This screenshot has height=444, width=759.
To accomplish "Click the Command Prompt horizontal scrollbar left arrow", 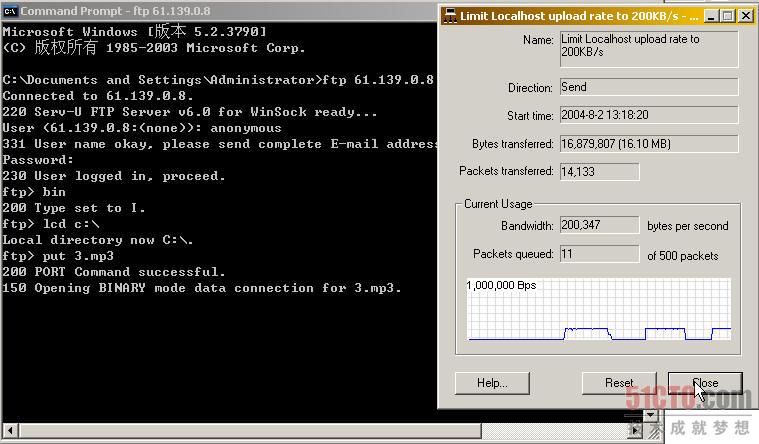I will point(10,430).
